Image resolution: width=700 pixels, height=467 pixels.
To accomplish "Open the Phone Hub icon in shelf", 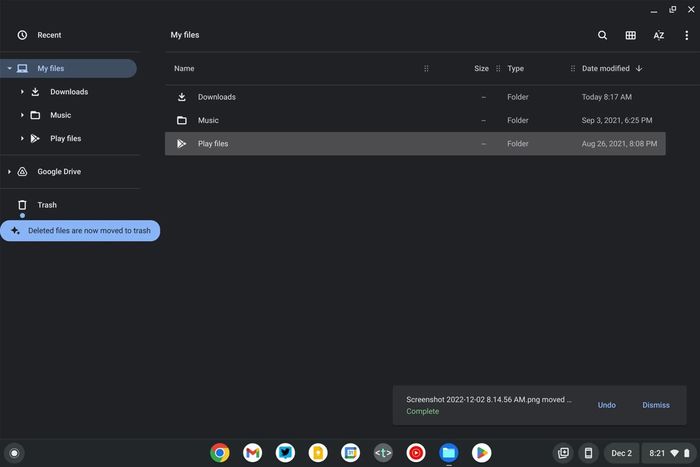I will [588, 453].
